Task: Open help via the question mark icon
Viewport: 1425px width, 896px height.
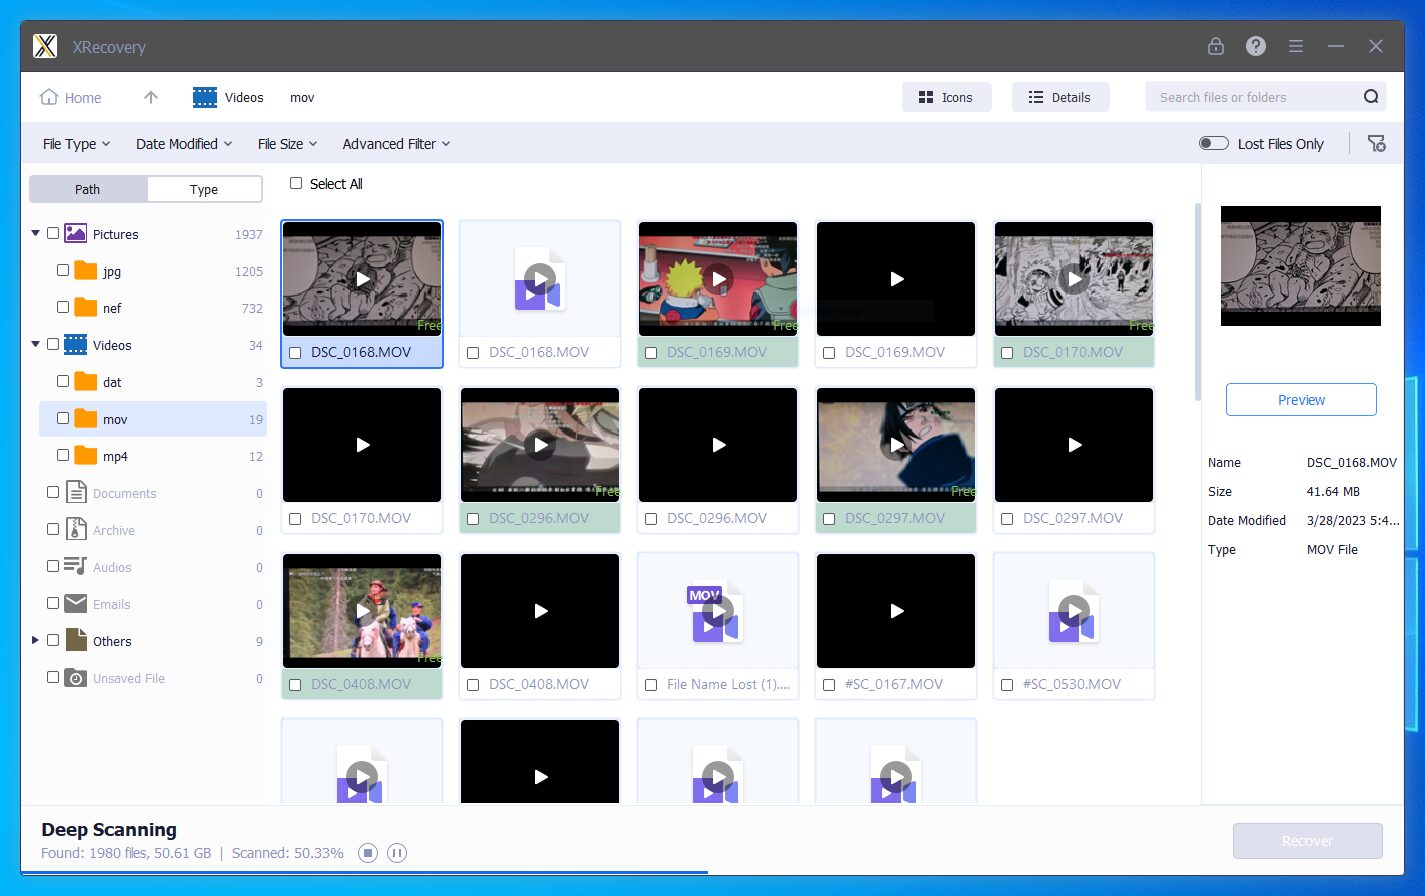Action: click(1256, 46)
